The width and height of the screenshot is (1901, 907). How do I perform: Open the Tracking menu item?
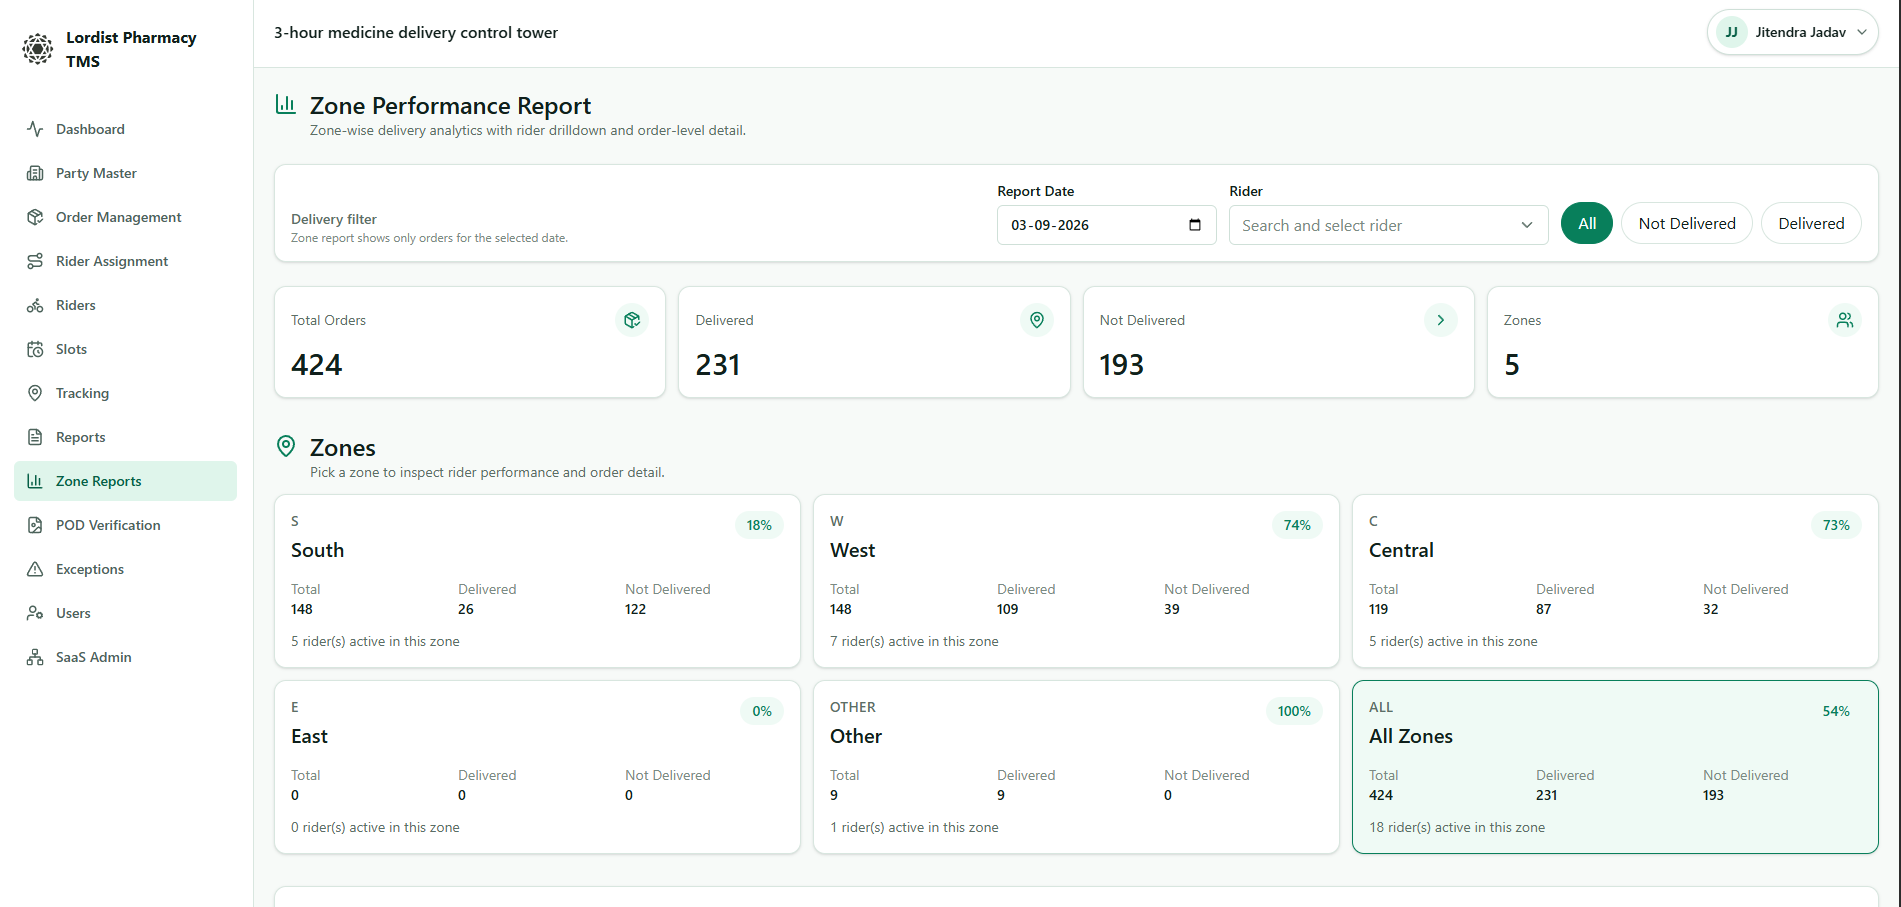(x=125, y=393)
